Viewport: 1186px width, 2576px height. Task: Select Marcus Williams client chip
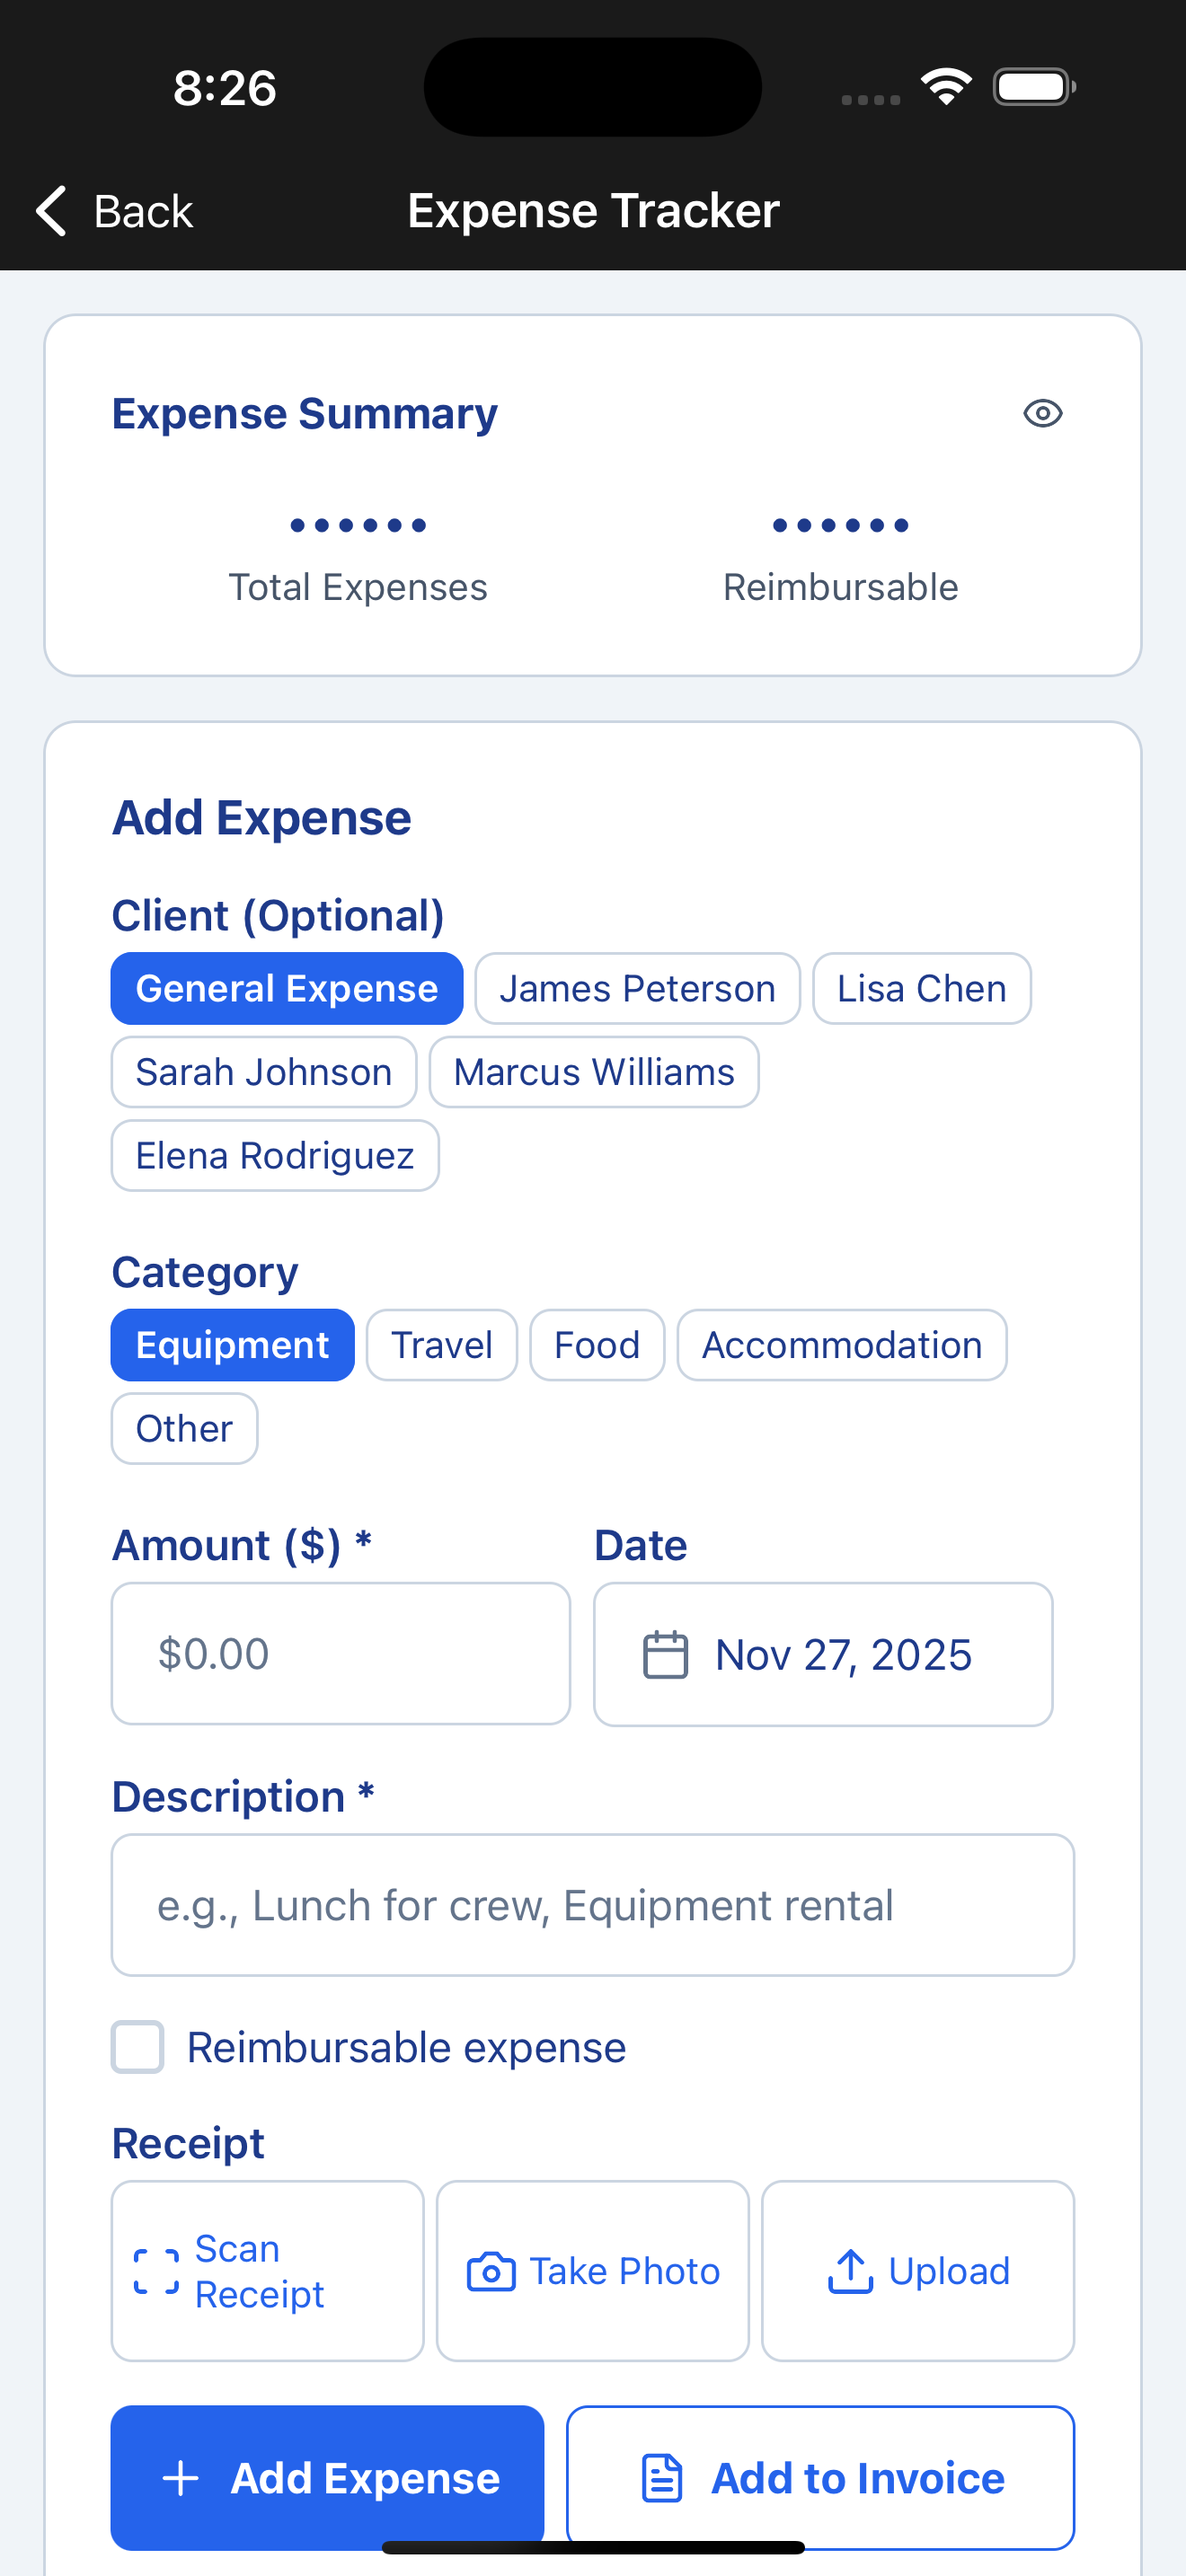[x=594, y=1071]
